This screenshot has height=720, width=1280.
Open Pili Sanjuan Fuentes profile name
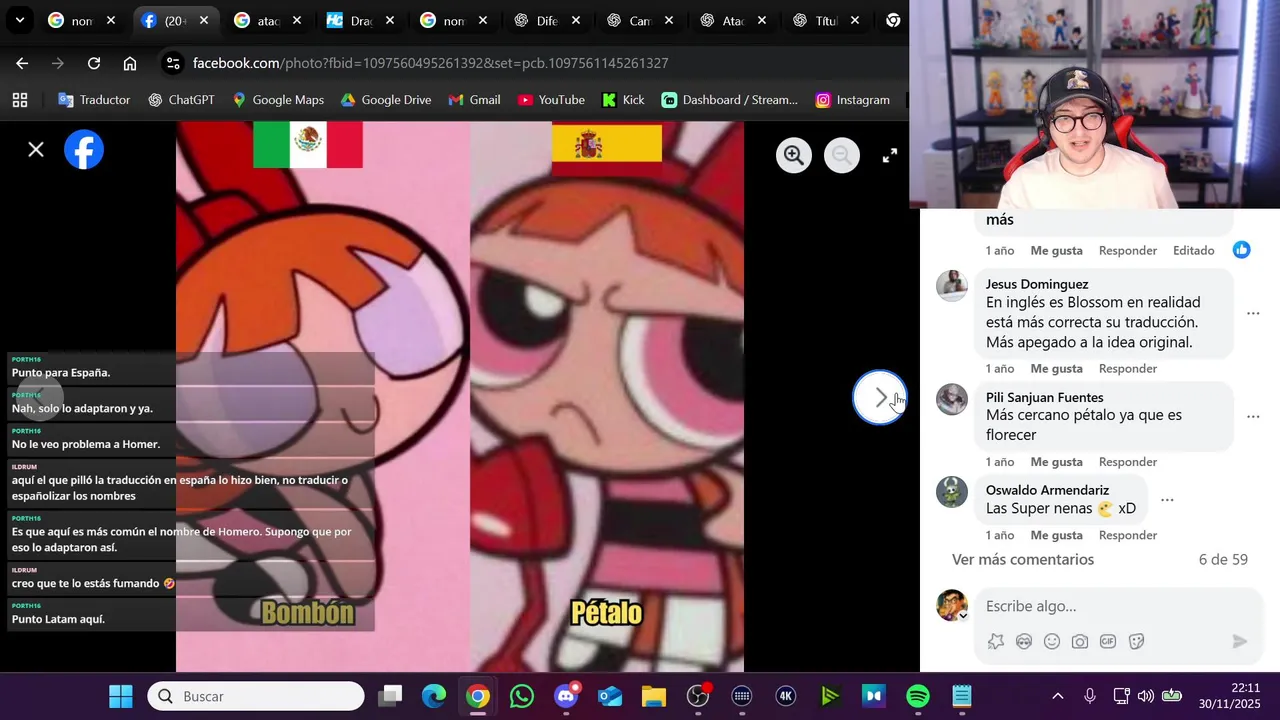1045,397
